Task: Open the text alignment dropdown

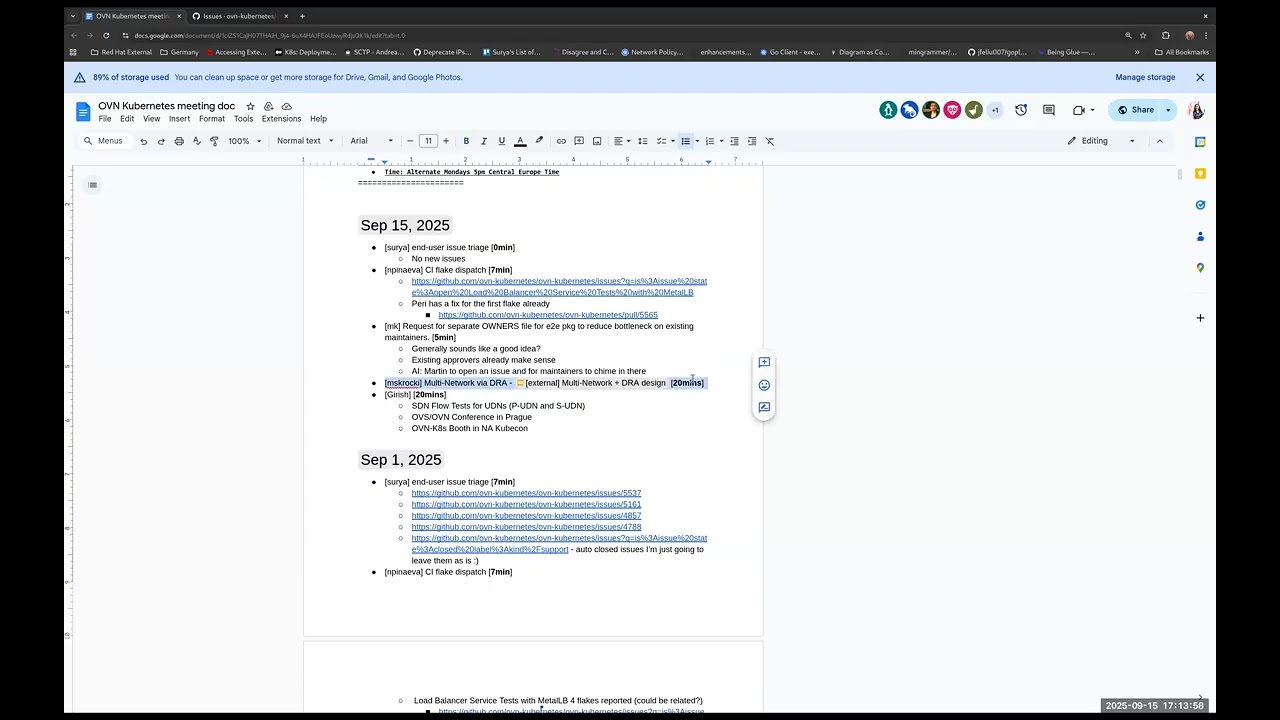Action: point(622,141)
